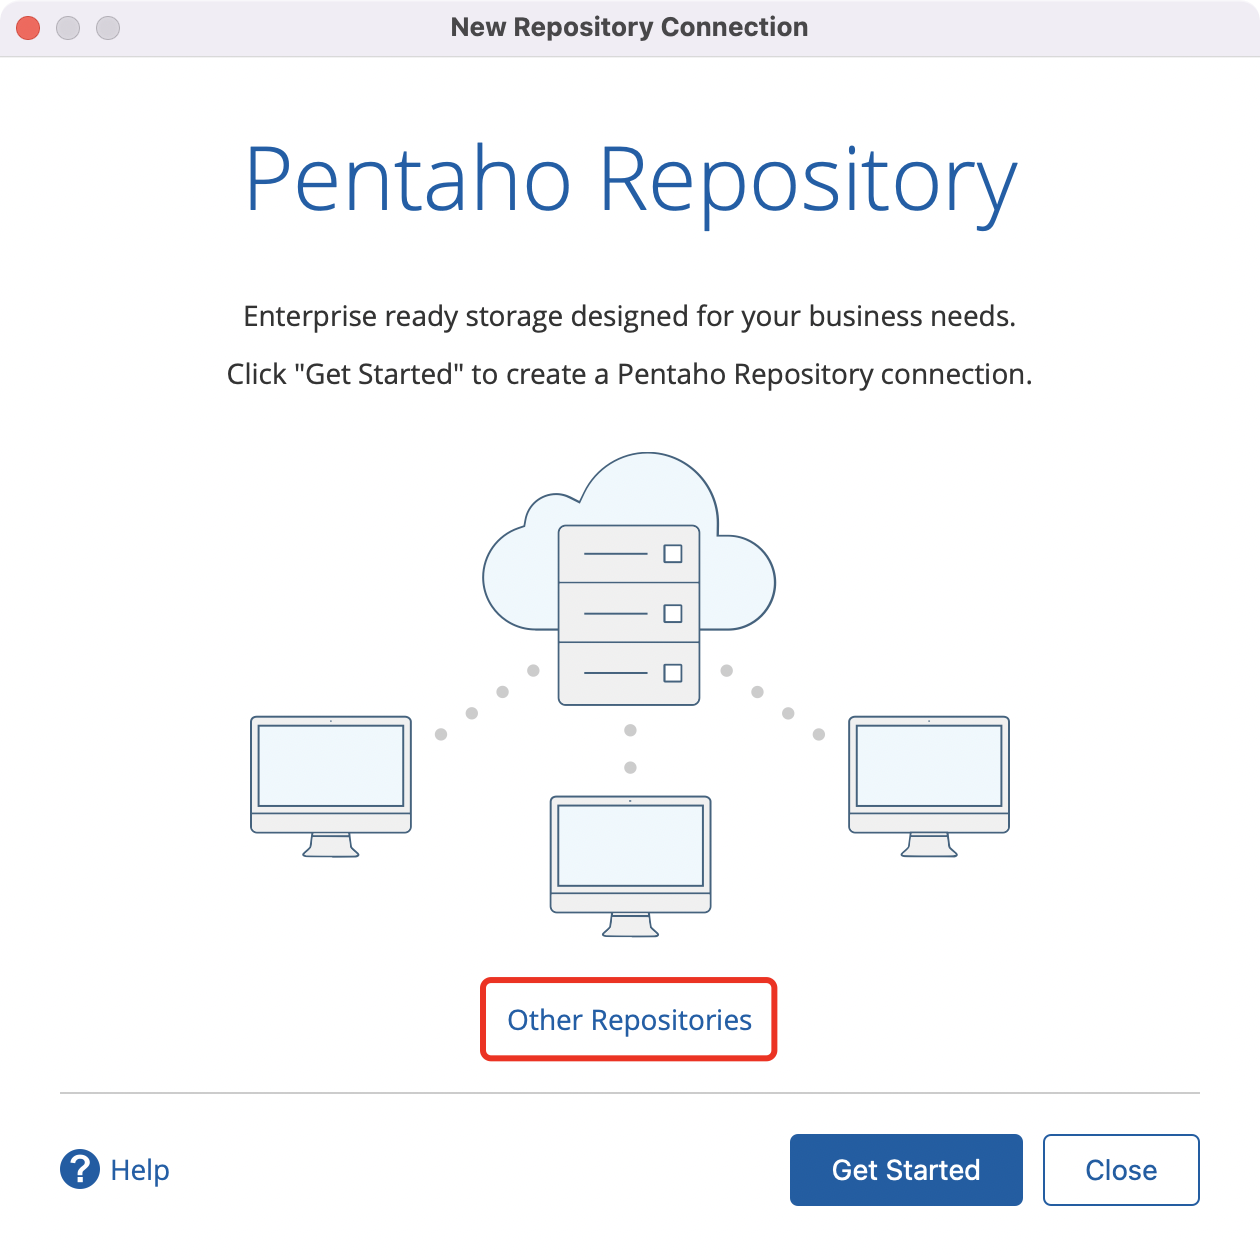This screenshot has width=1260, height=1260.
Task: Click the red window close button
Action: click(x=28, y=28)
